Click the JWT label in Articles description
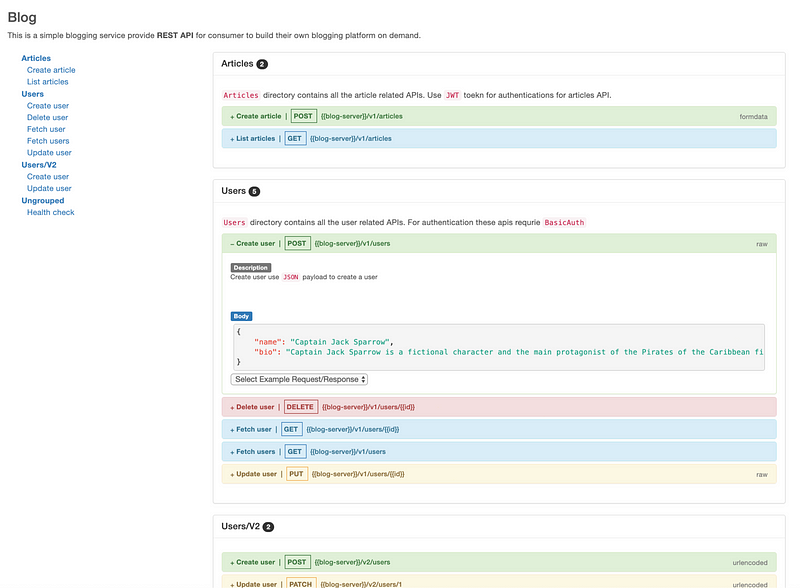The image size is (800, 588). pos(452,93)
